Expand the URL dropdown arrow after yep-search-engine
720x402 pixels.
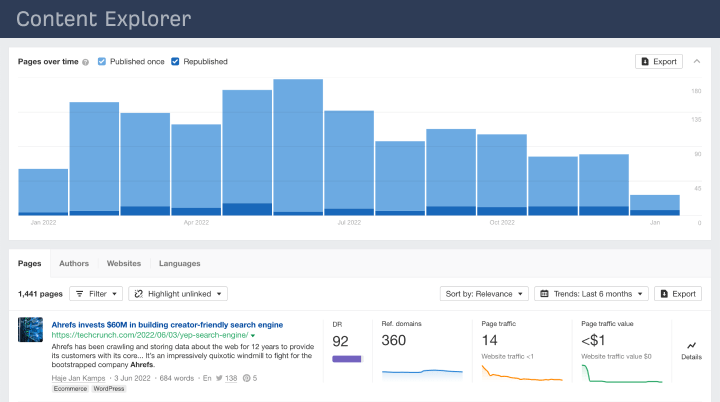[x=253, y=336]
